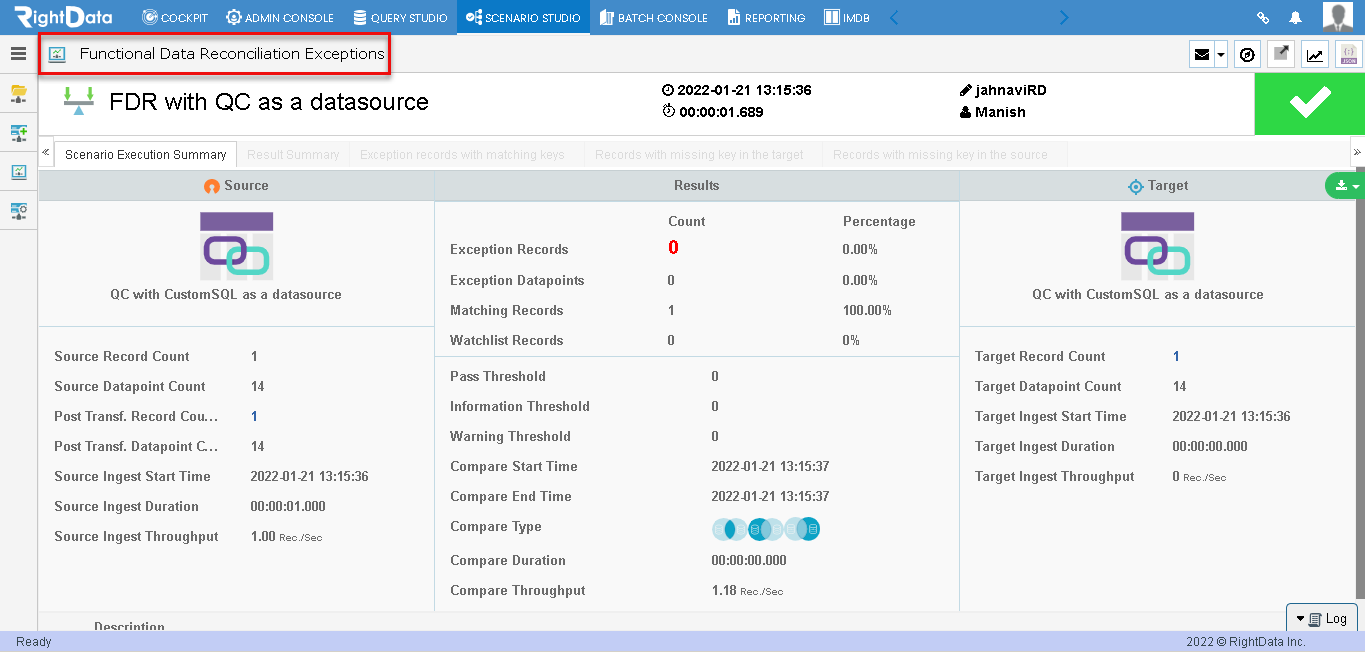Click the envelope email button
This screenshot has width=1365, height=652.
click(x=1202, y=55)
